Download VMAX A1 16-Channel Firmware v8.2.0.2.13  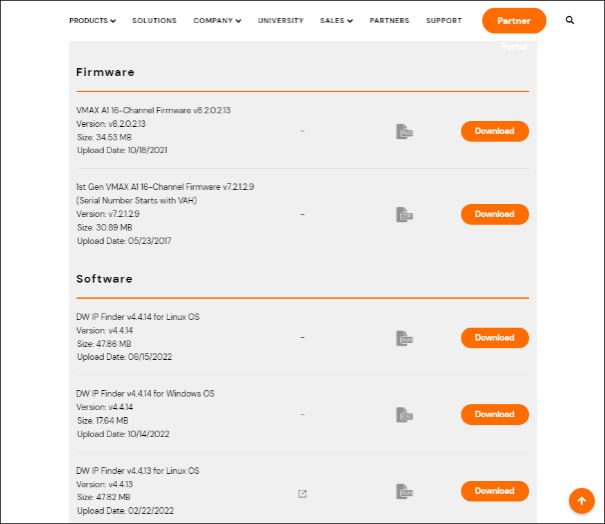tap(495, 131)
